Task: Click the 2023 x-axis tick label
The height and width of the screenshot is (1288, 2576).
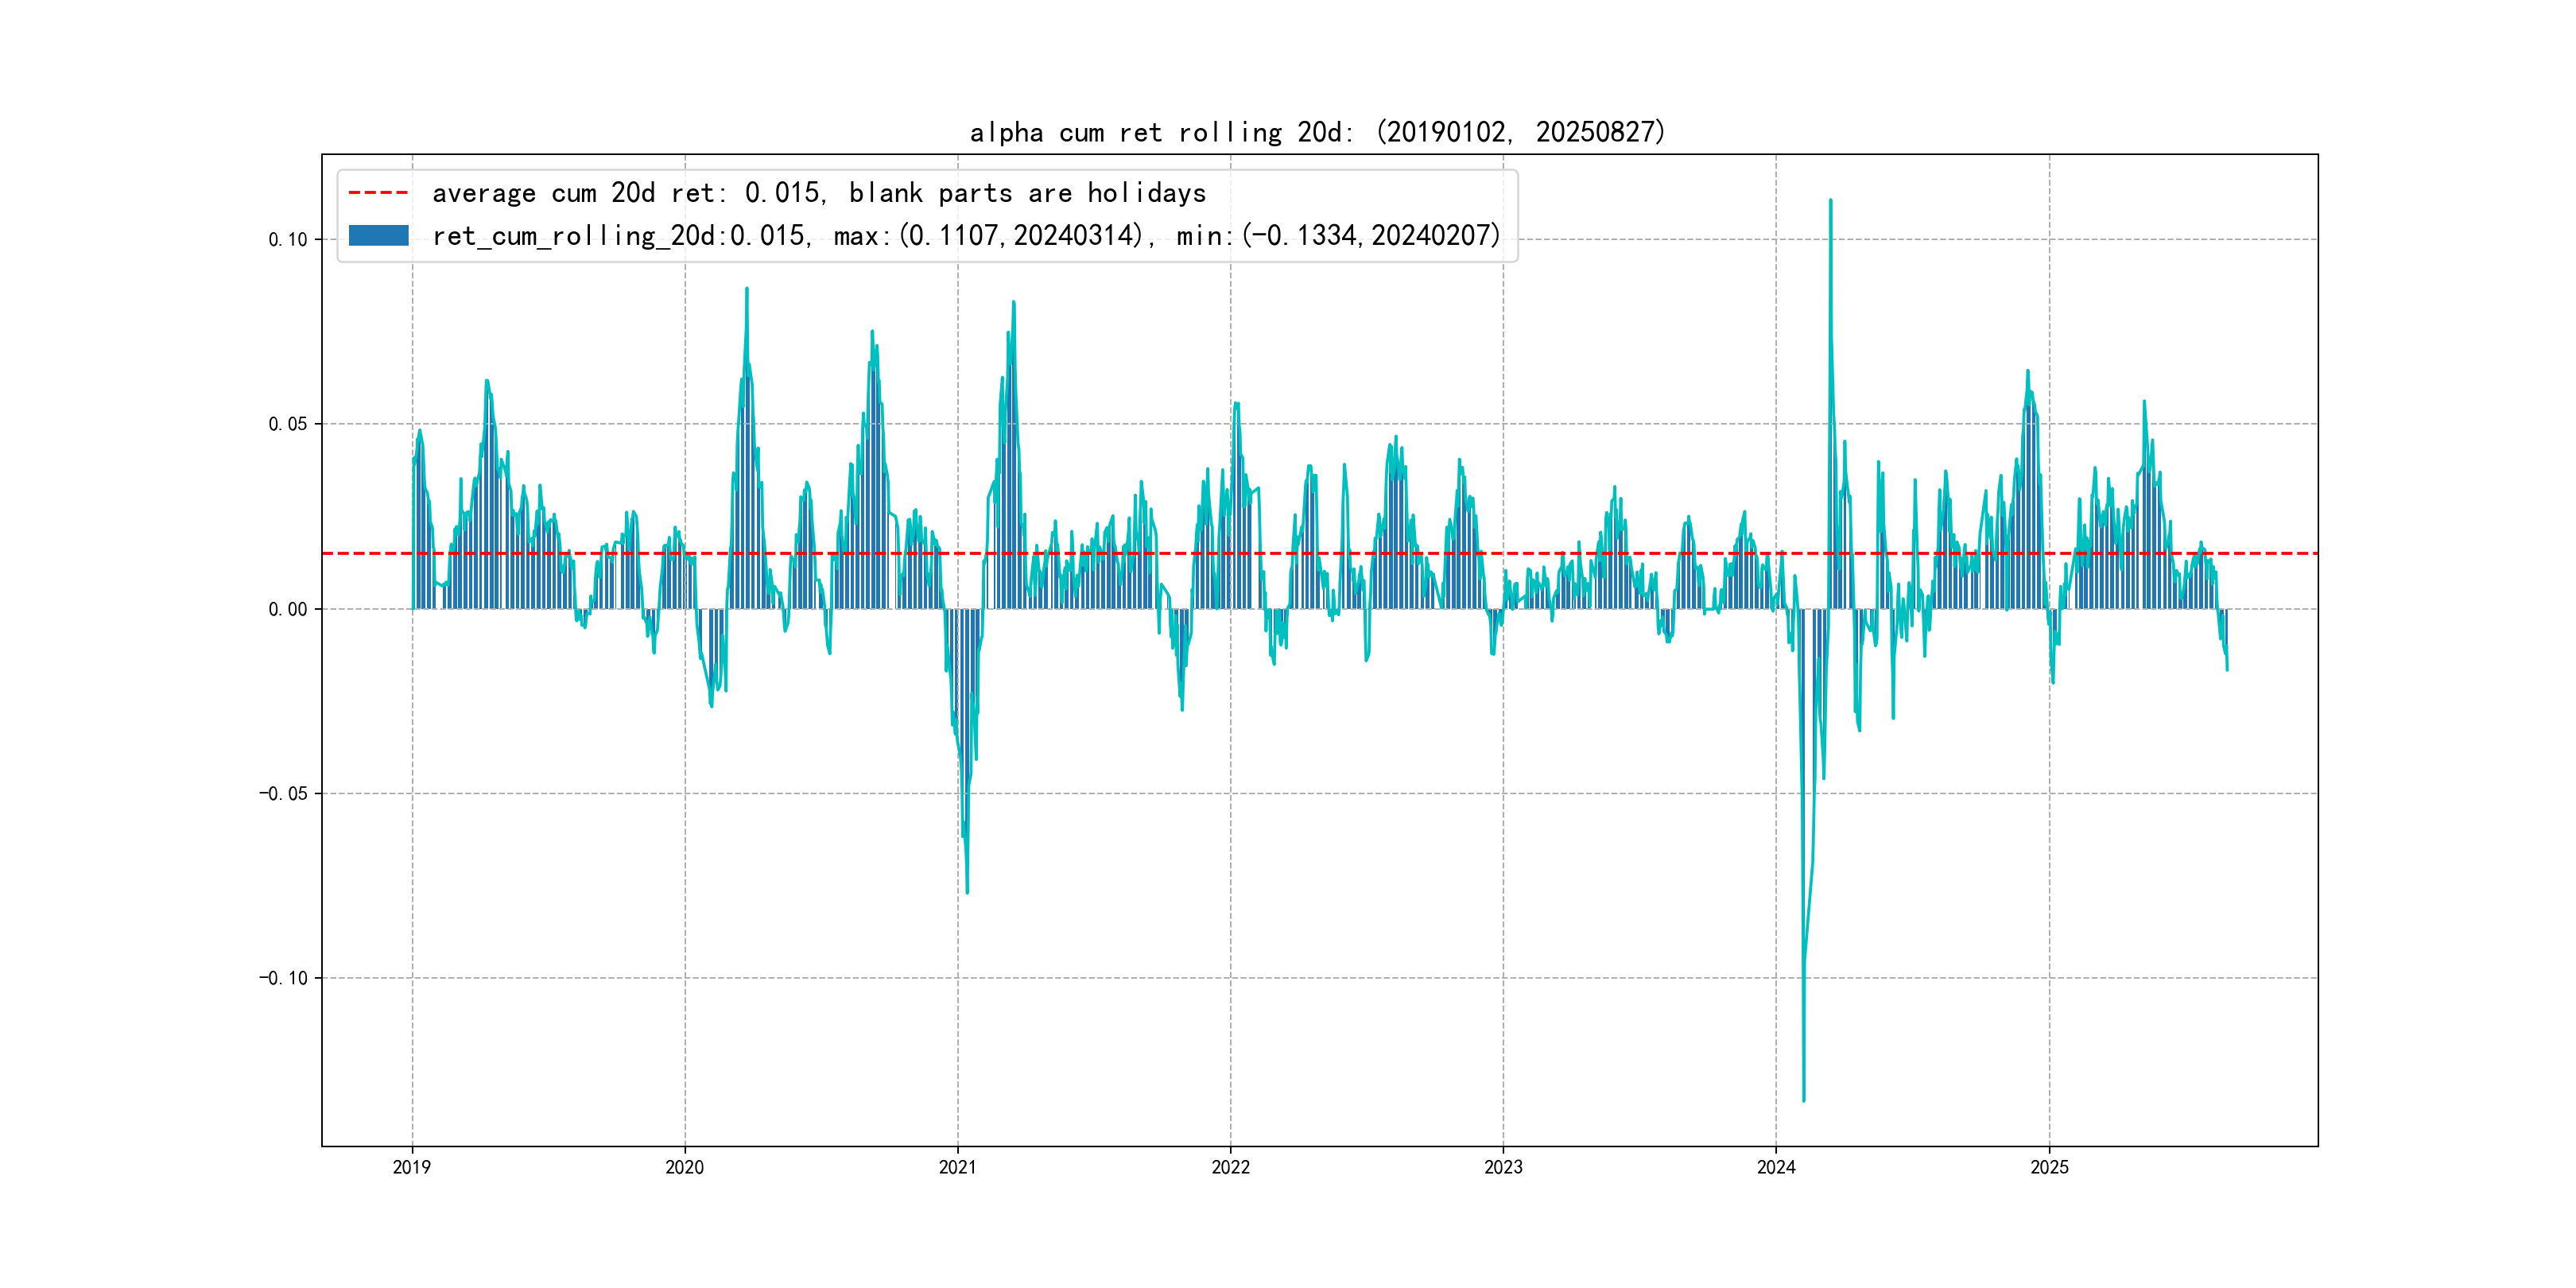Action: click(1503, 1167)
